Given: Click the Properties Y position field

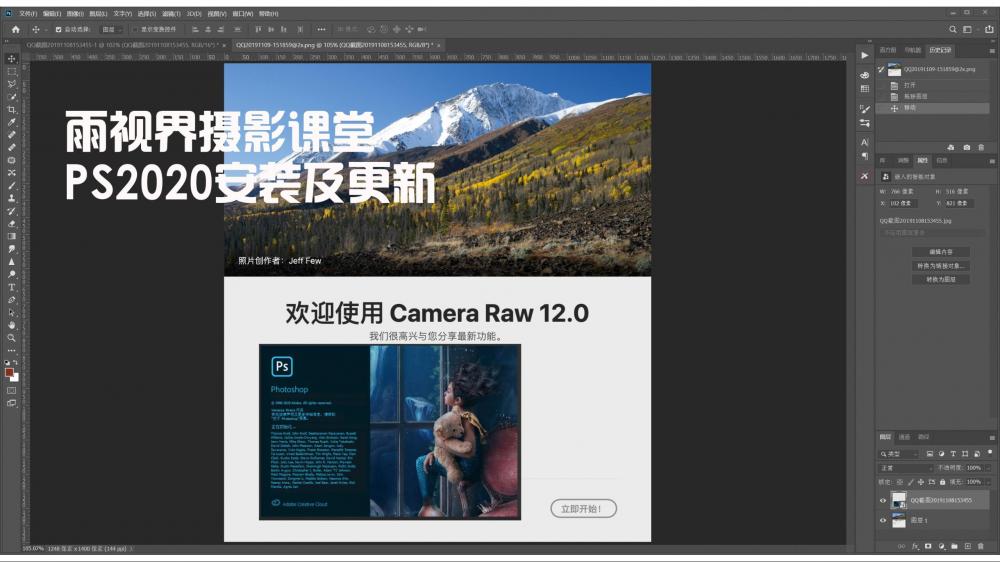Looking at the screenshot, I should [x=959, y=203].
